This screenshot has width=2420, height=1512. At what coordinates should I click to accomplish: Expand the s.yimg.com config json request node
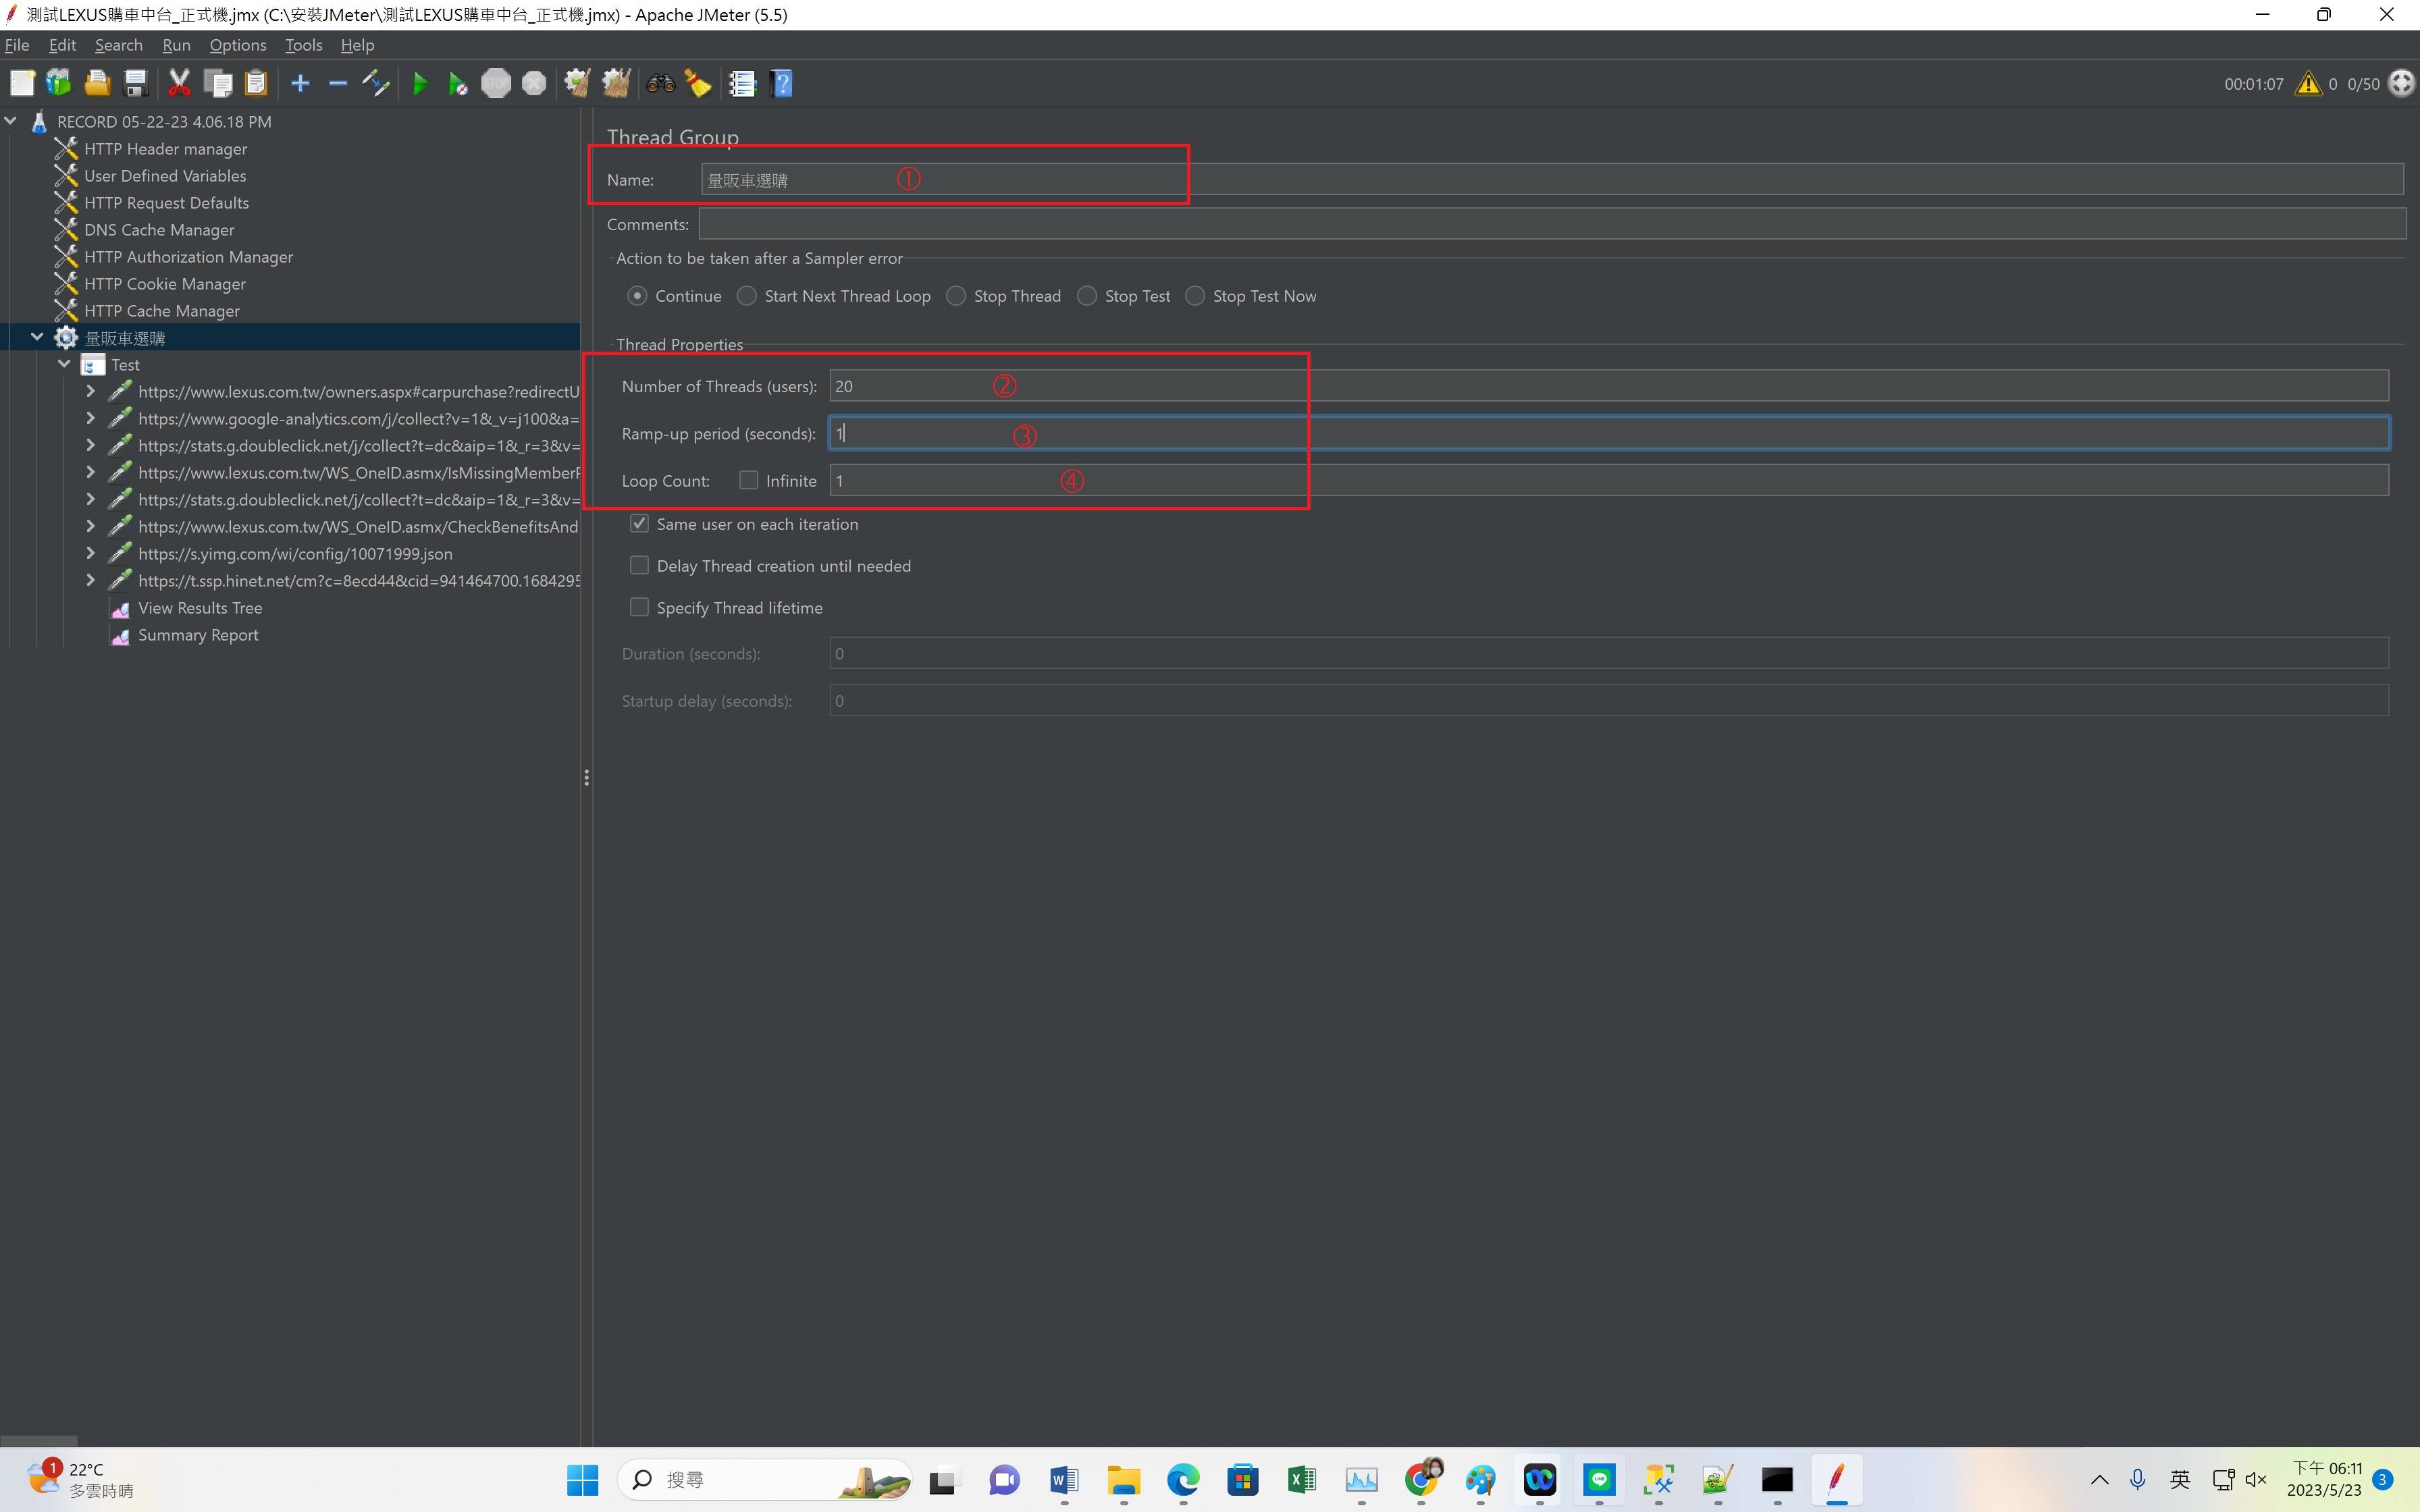[x=91, y=553]
